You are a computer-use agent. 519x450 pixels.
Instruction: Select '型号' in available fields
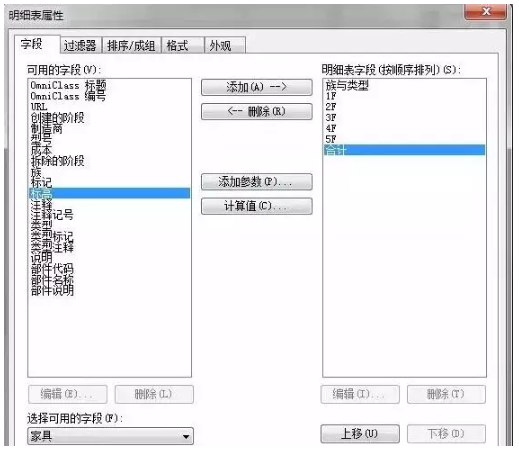pos(109,139)
